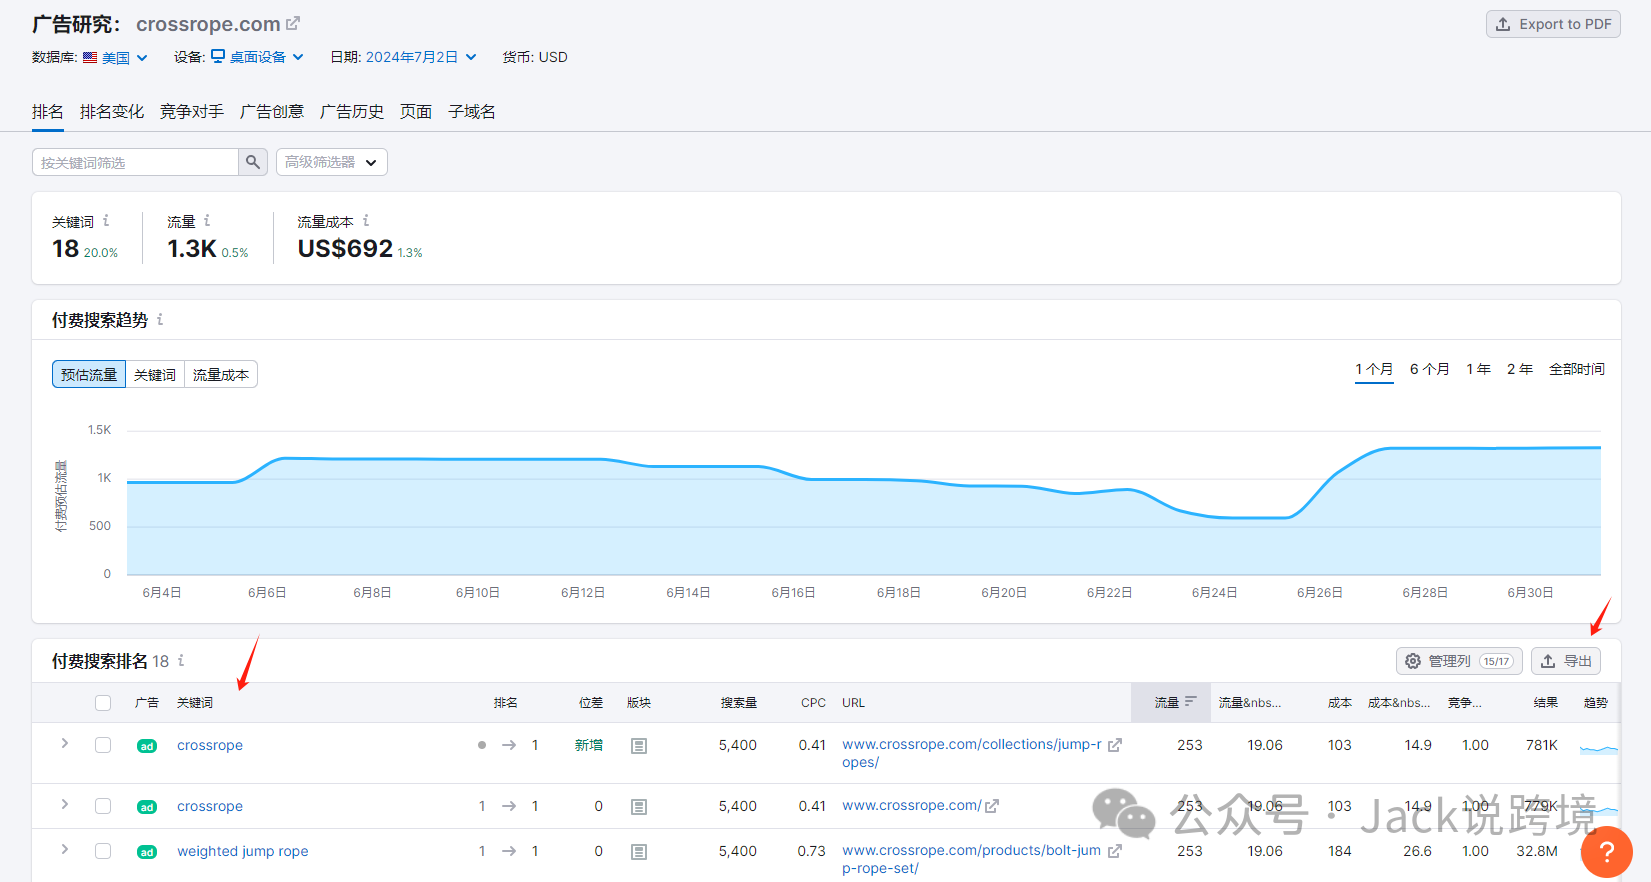Open the 高级筛选器 dropdown
Viewport: 1651px width, 882px height.
pos(331,162)
